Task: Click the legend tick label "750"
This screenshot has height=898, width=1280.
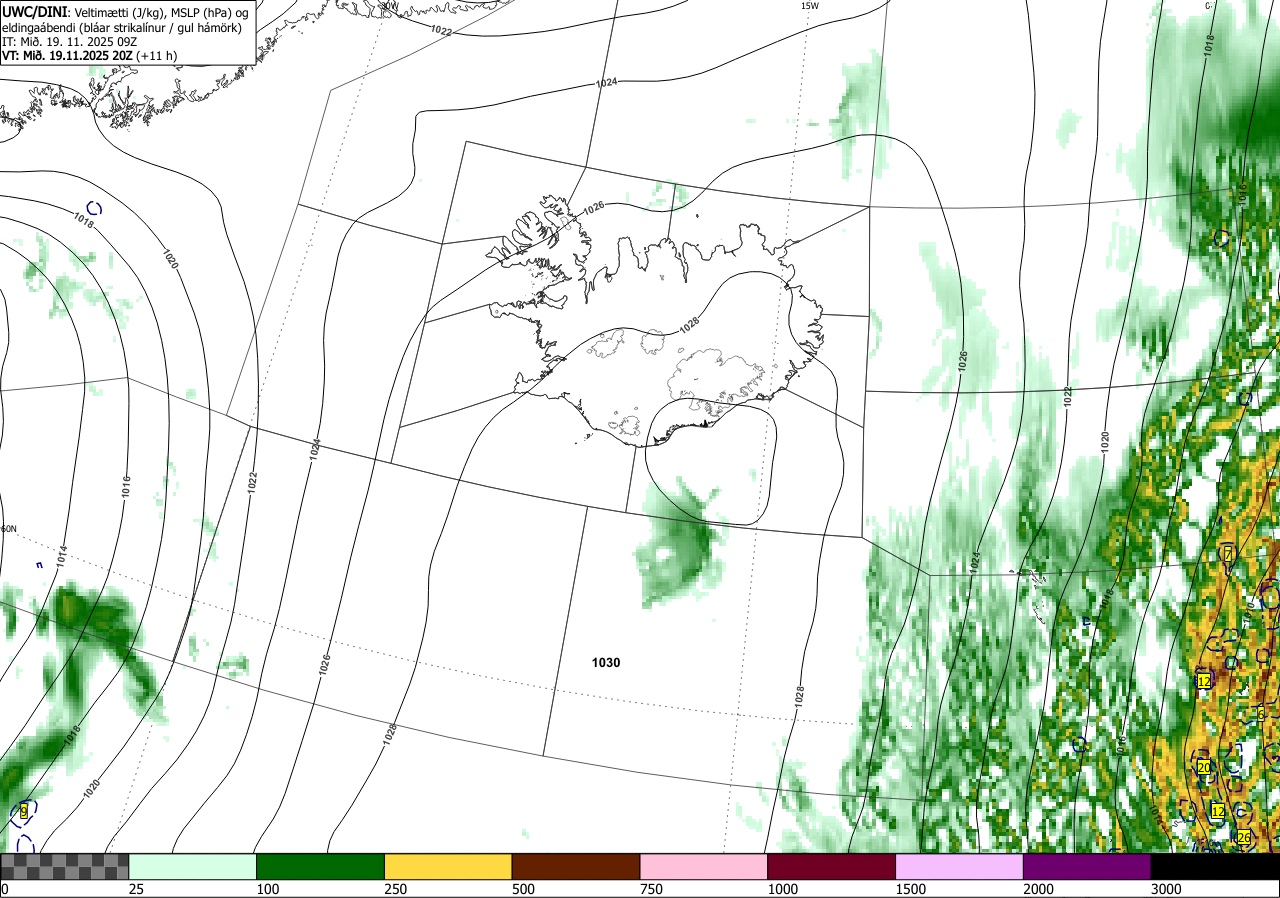Action: pyautogui.click(x=651, y=889)
